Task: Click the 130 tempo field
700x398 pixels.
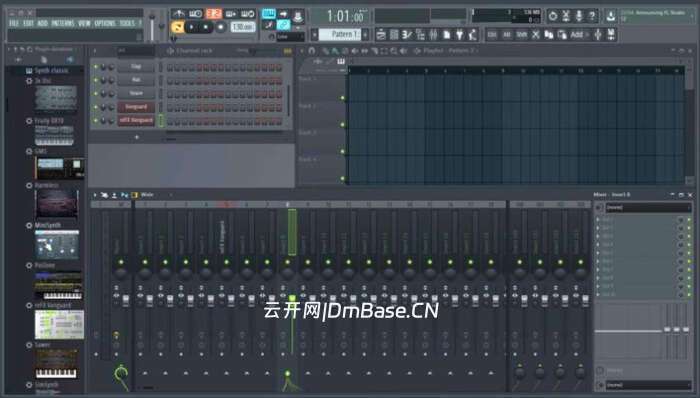Action: click(243, 27)
